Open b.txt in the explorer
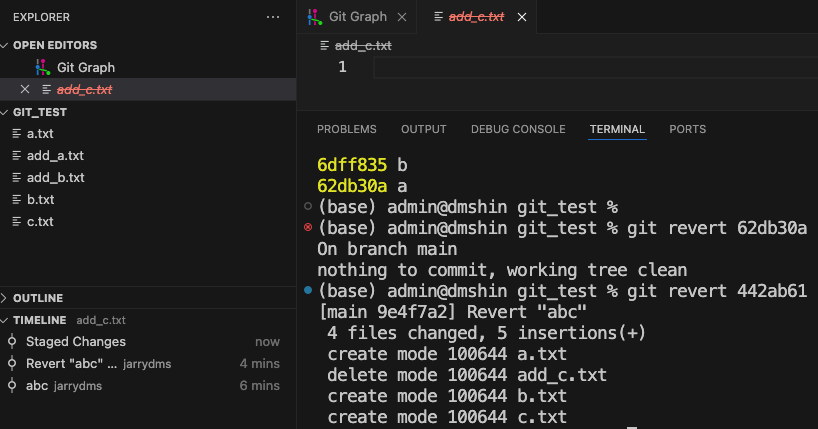Viewport: 818px width, 429px height. (148, 199)
